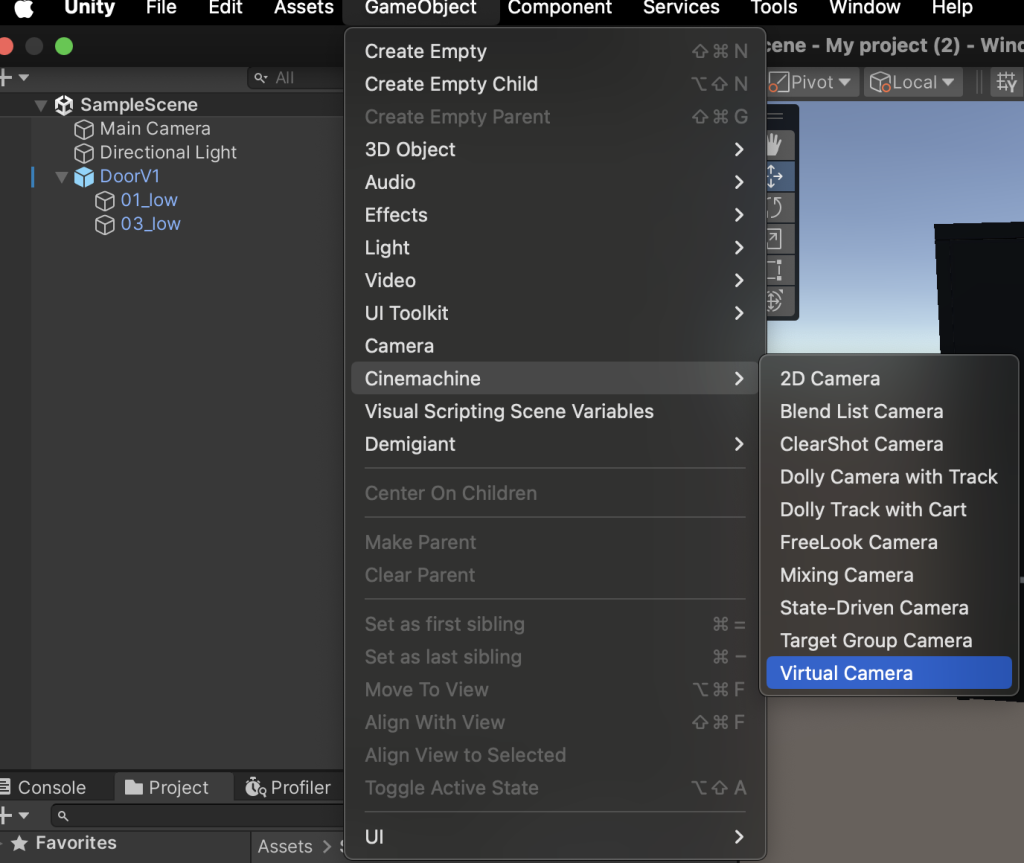Open the Window menu
1024x863 pixels.
pyautogui.click(x=865, y=8)
